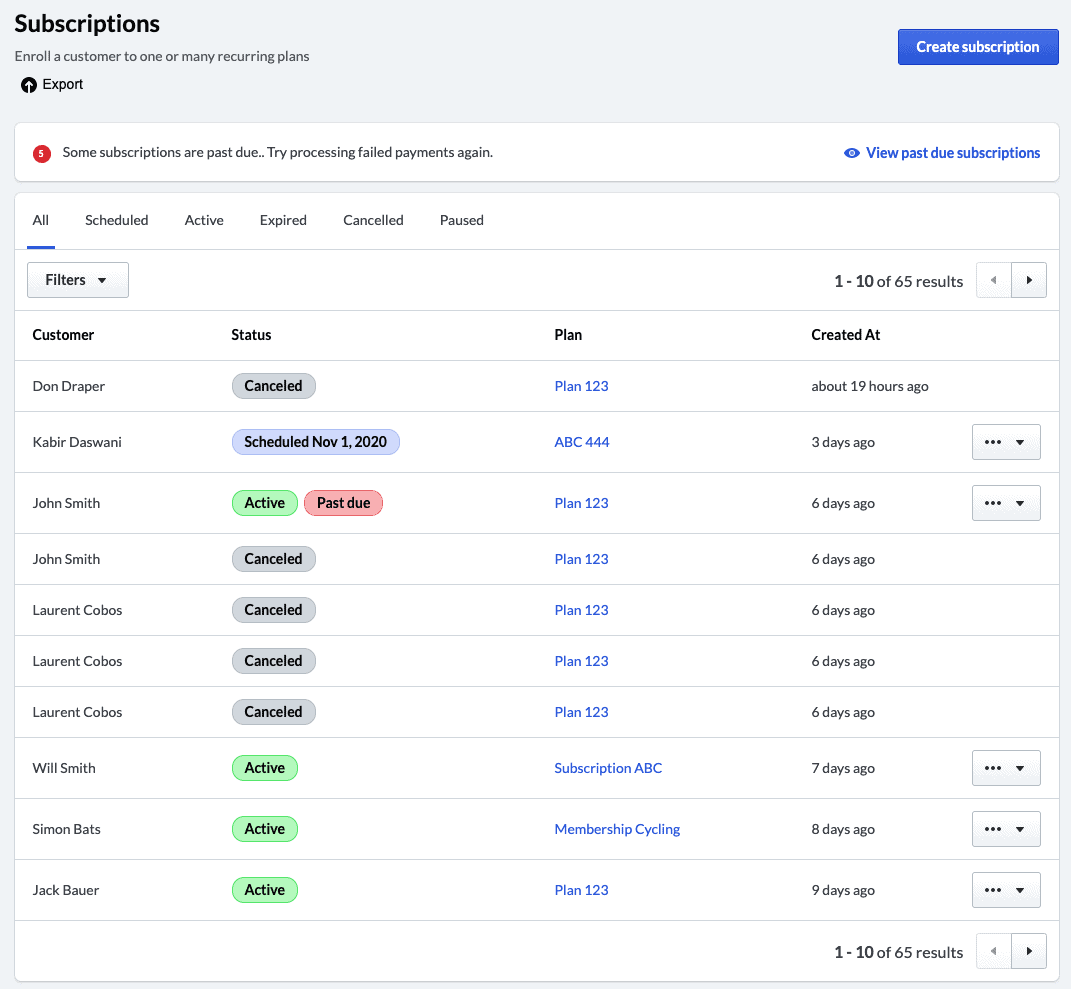This screenshot has width=1071, height=989.
Task: Open actions menu for Simon Bats
Action: point(1005,829)
